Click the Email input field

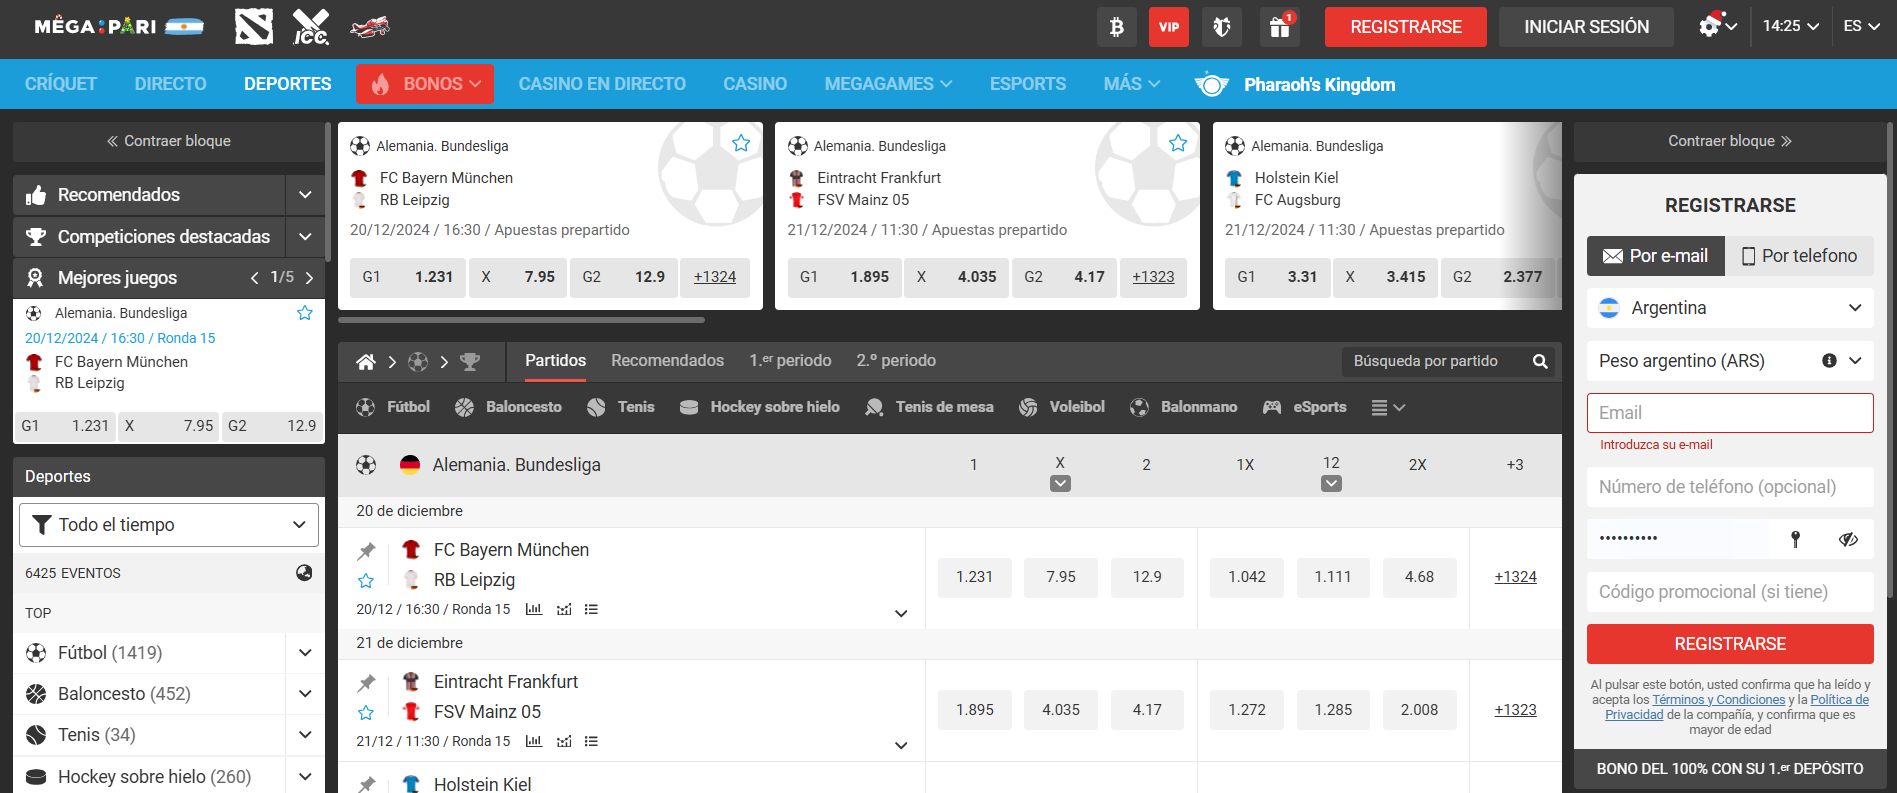click(1729, 413)
